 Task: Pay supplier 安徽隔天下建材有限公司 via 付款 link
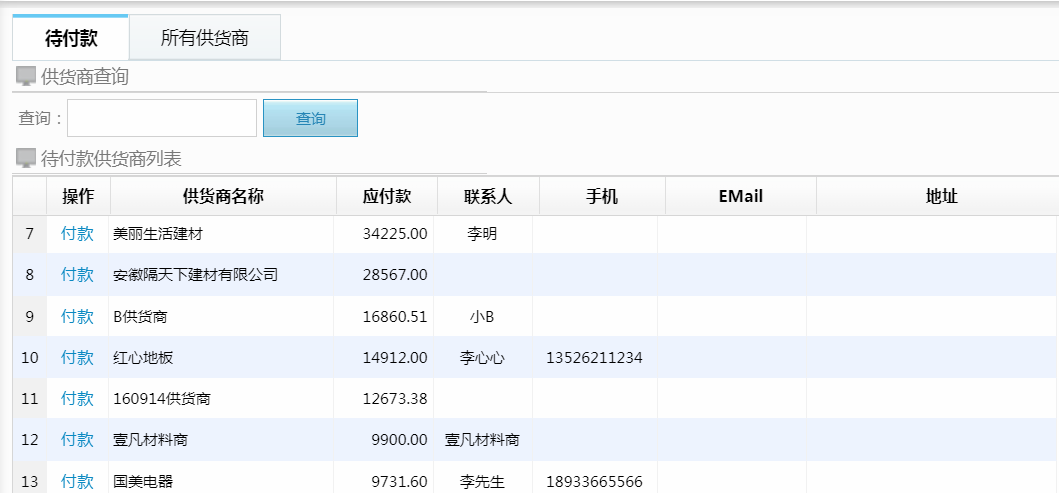click(77, 274)
